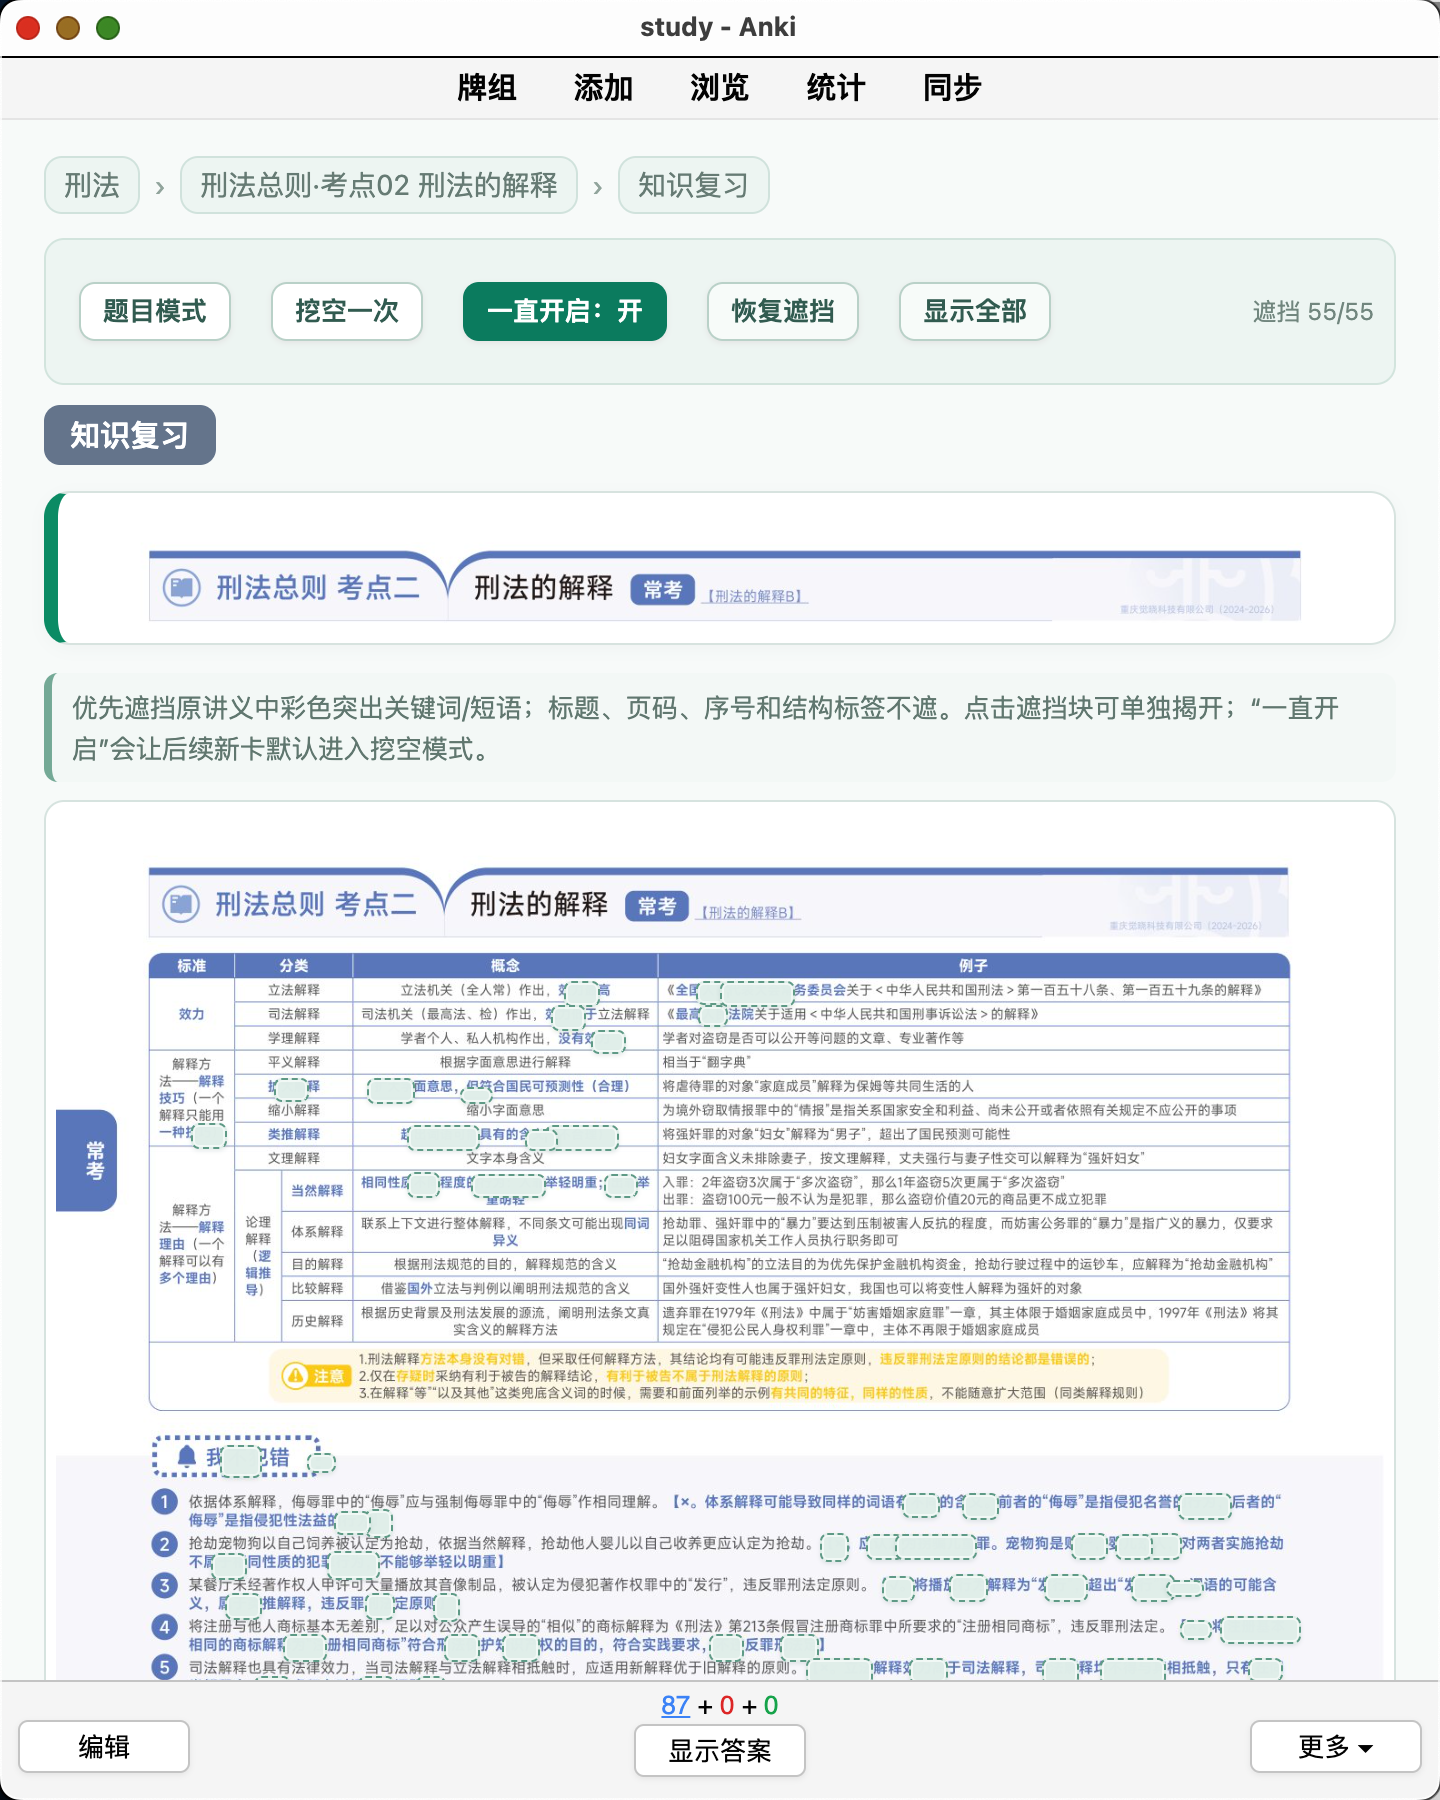
Task: Click the 知识复习 section badge
Action: coord(130,435)
